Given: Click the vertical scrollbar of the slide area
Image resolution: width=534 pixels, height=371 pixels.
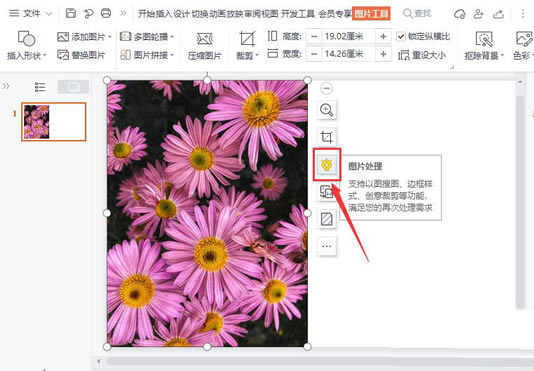Looking at the screenshot, I should point(519,203).
